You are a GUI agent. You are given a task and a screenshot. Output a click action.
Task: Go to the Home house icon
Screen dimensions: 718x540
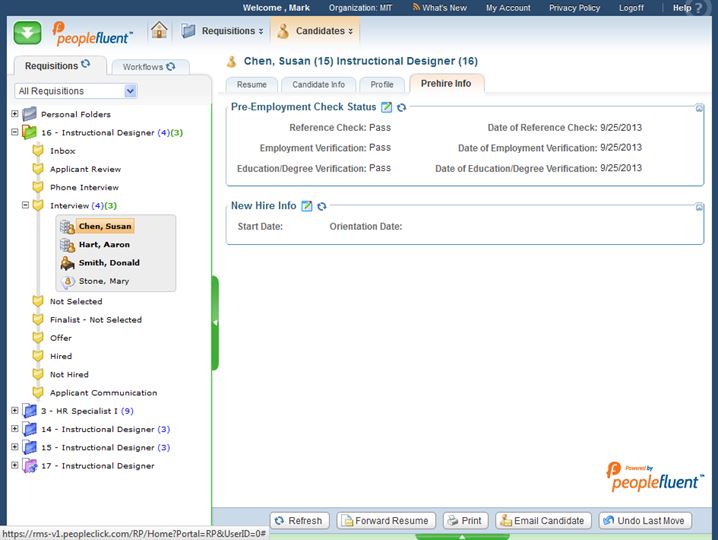159,30
